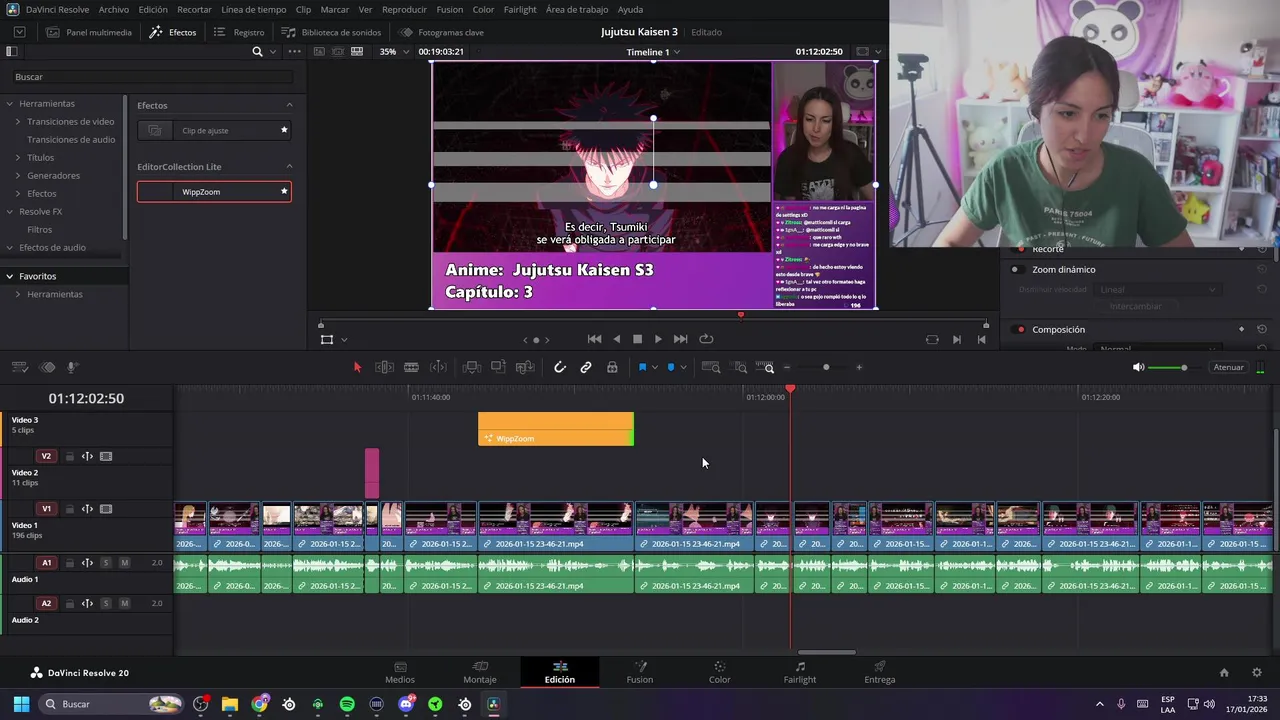
Task: Click the Full extent zoom icon
Action: (x=711, y=367)
